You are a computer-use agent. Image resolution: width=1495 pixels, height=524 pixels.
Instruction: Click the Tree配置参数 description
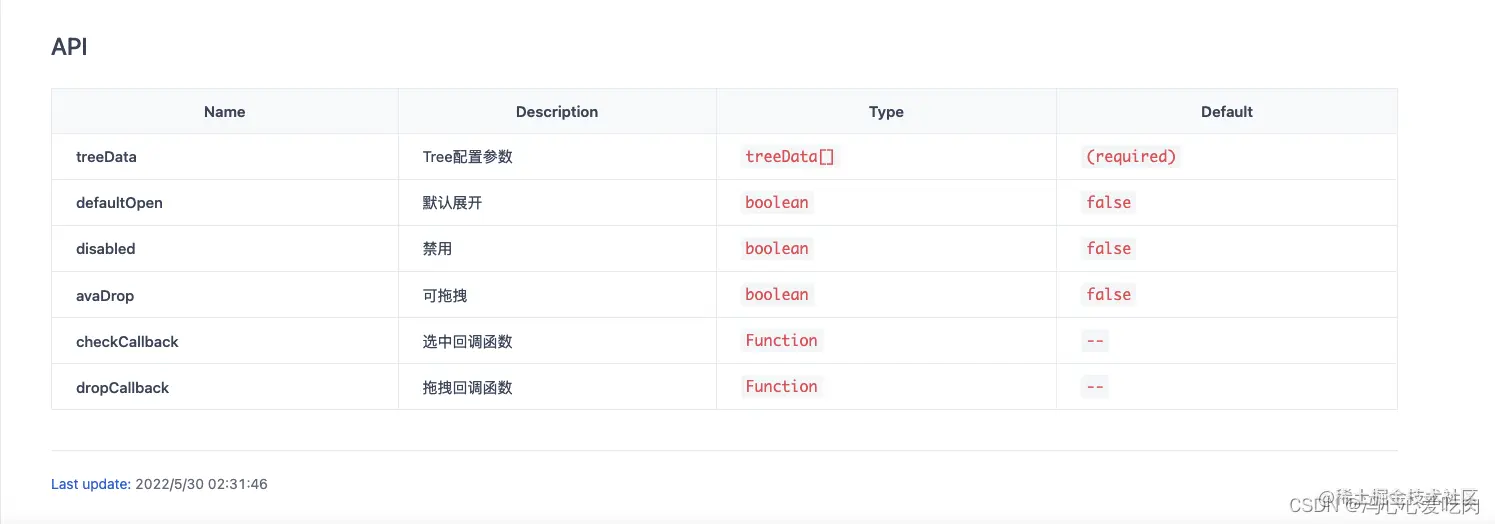[467, 157]
